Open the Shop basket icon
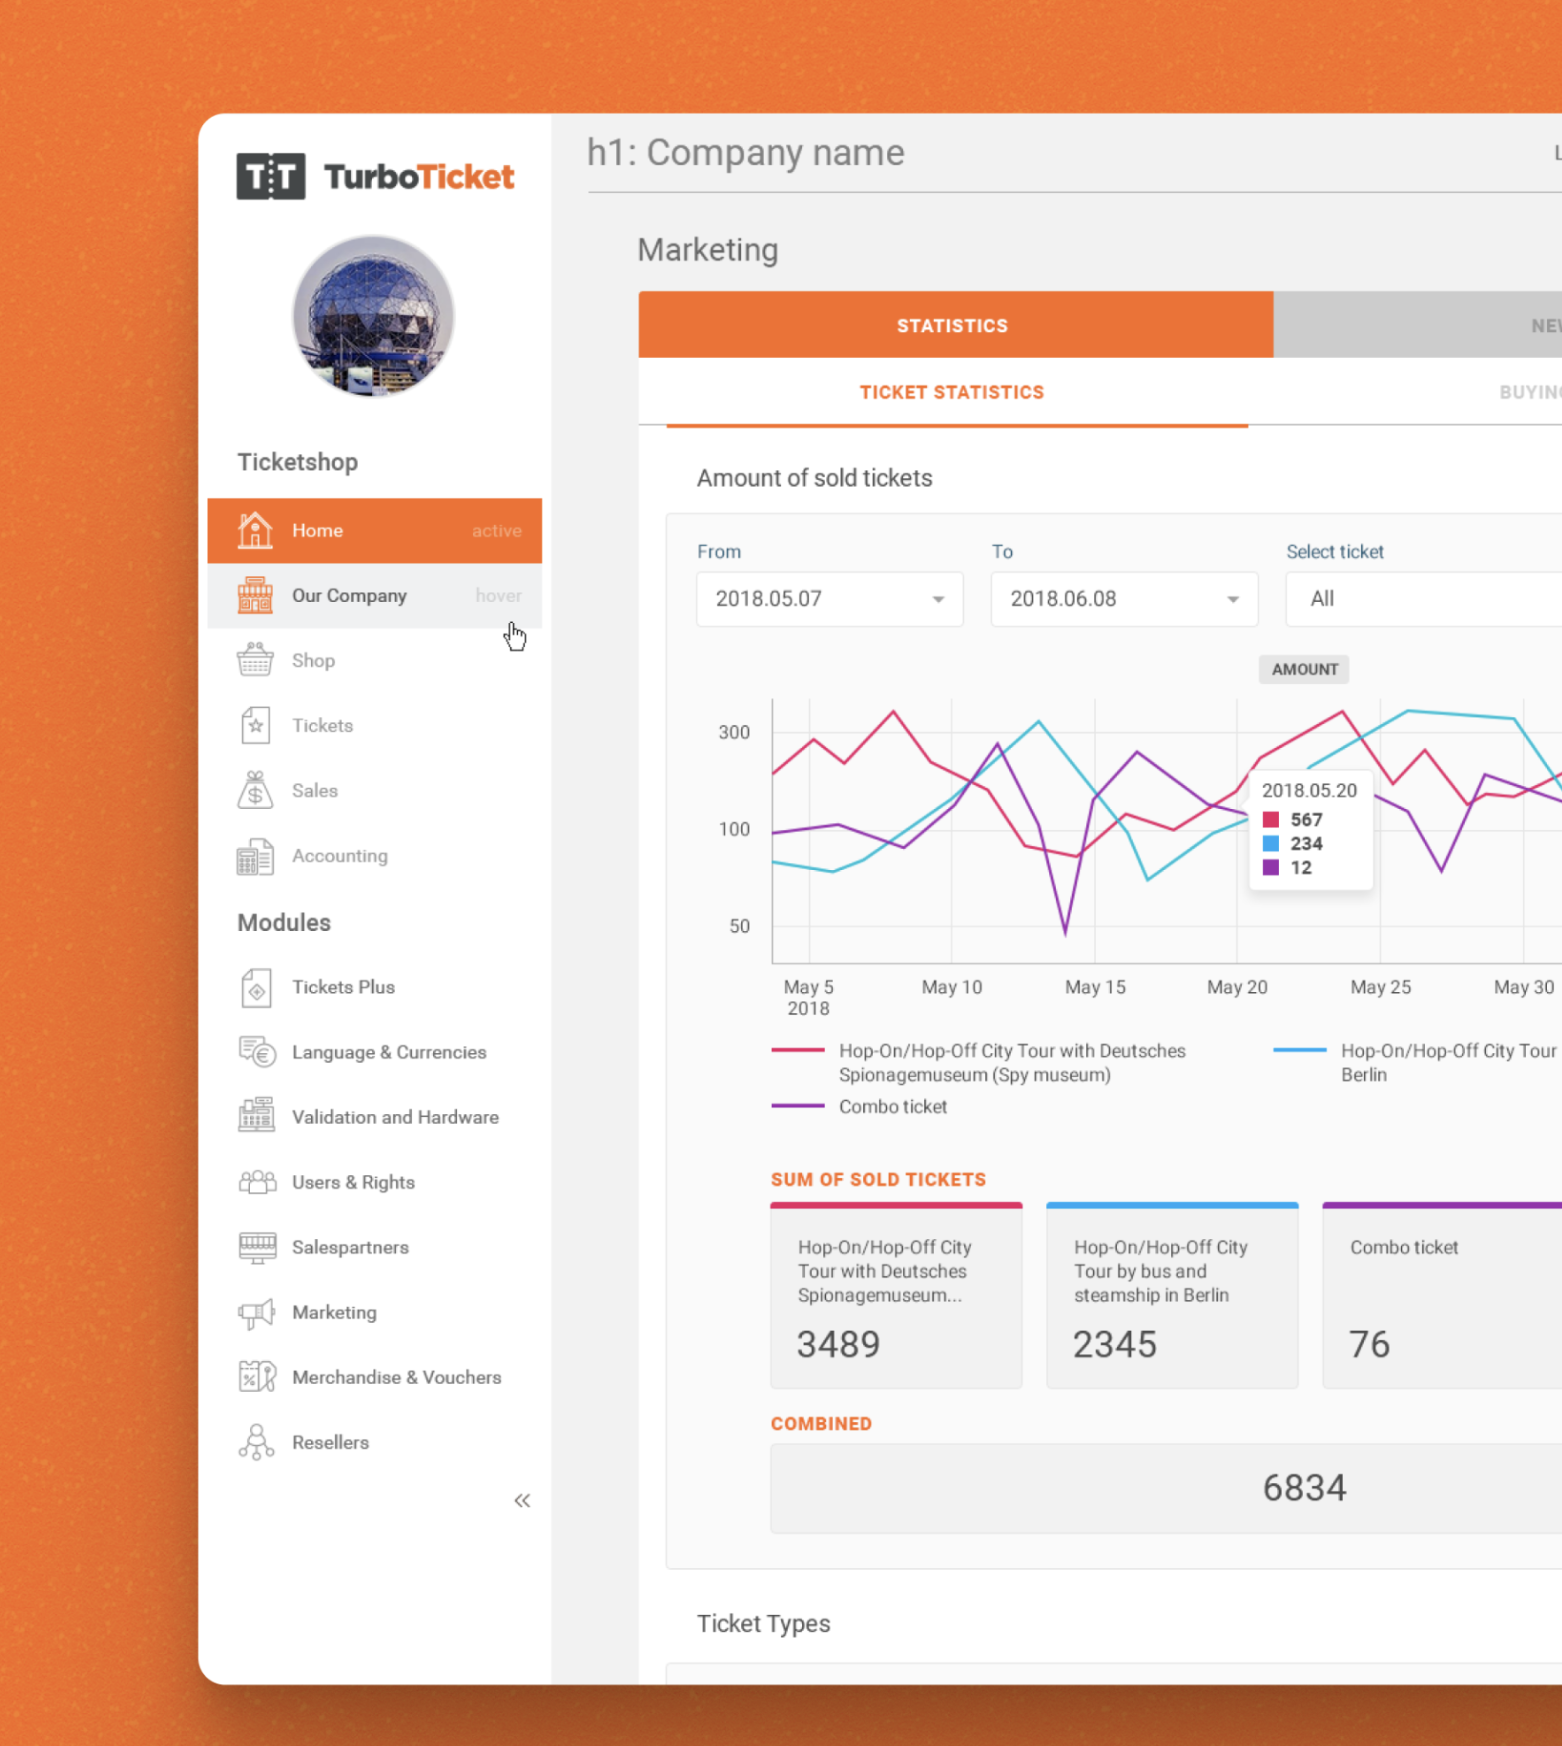1562x1746 pixels. (x=255, y=660)
